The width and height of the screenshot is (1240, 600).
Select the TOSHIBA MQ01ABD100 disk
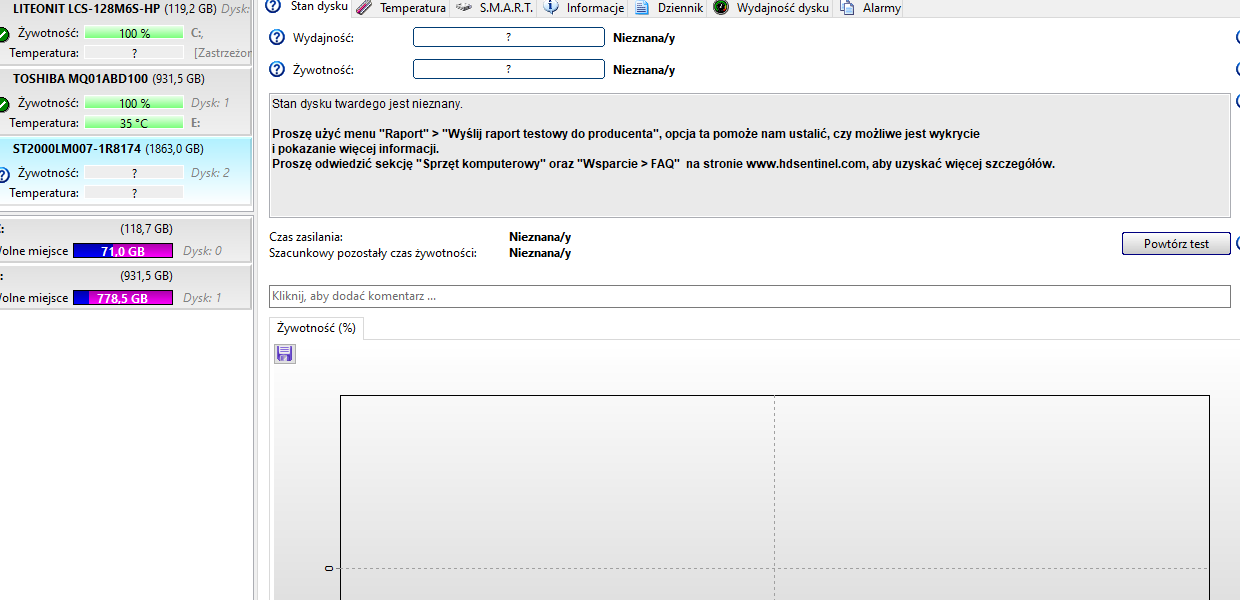pos(125,102)
